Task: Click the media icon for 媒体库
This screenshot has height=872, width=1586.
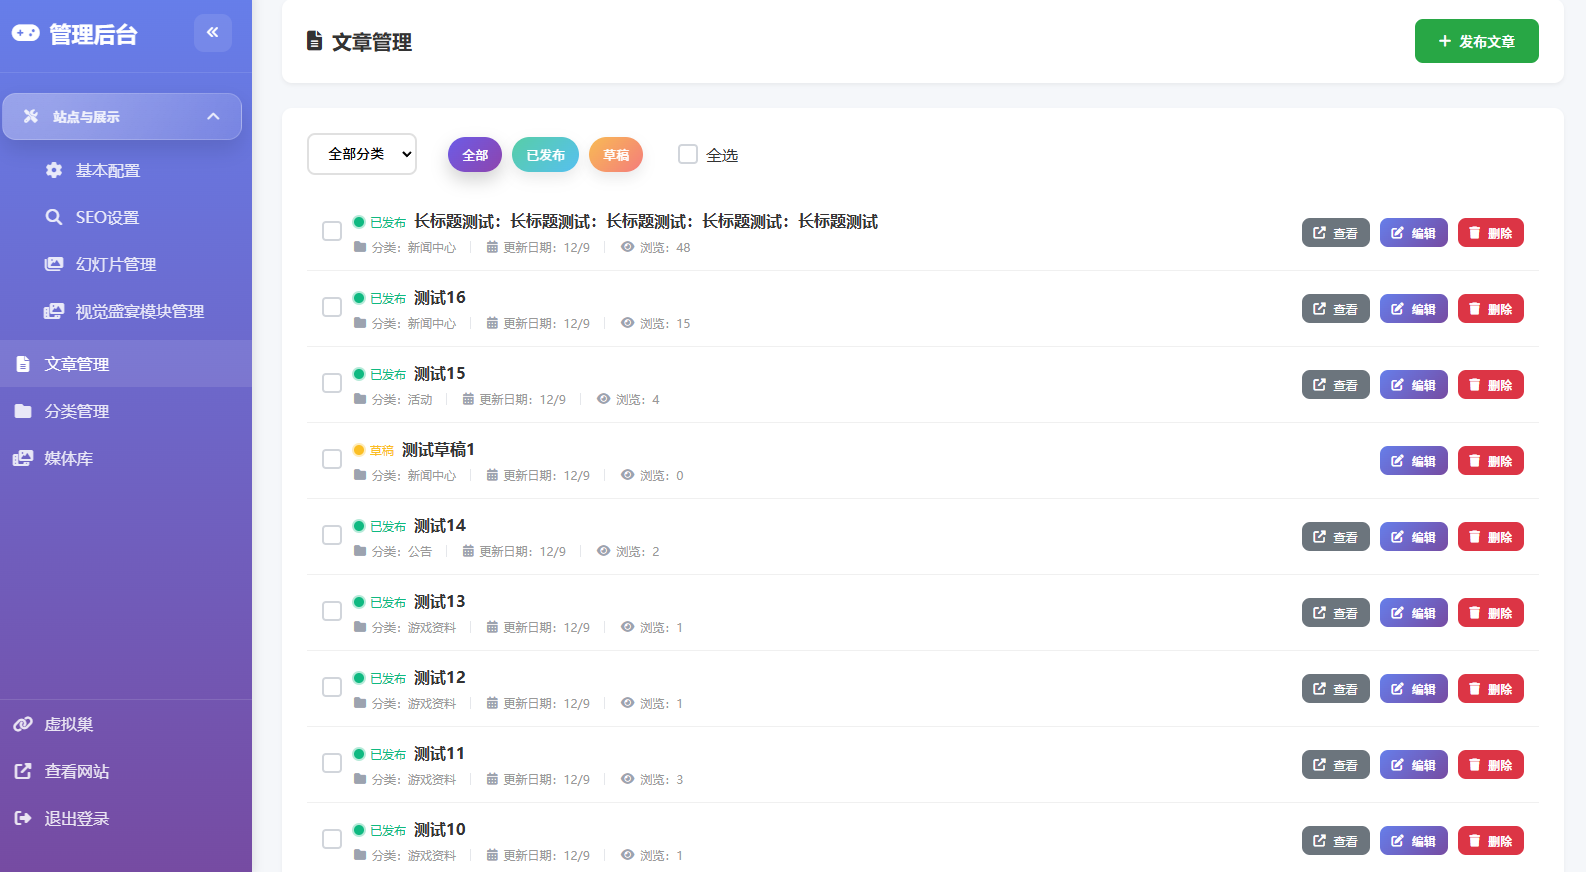Action: (x=23, y=458)
